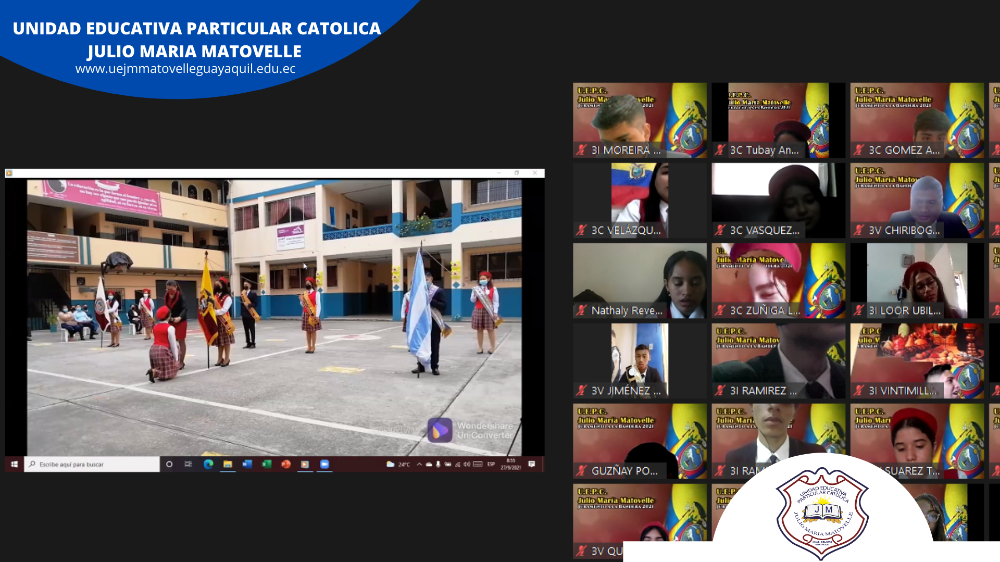The width and height of the screenshot is (1000, 562).
Task: Select the 3V CHIRIBOG... participant tile
Action: pyautogui.click(x=917, y=200)
